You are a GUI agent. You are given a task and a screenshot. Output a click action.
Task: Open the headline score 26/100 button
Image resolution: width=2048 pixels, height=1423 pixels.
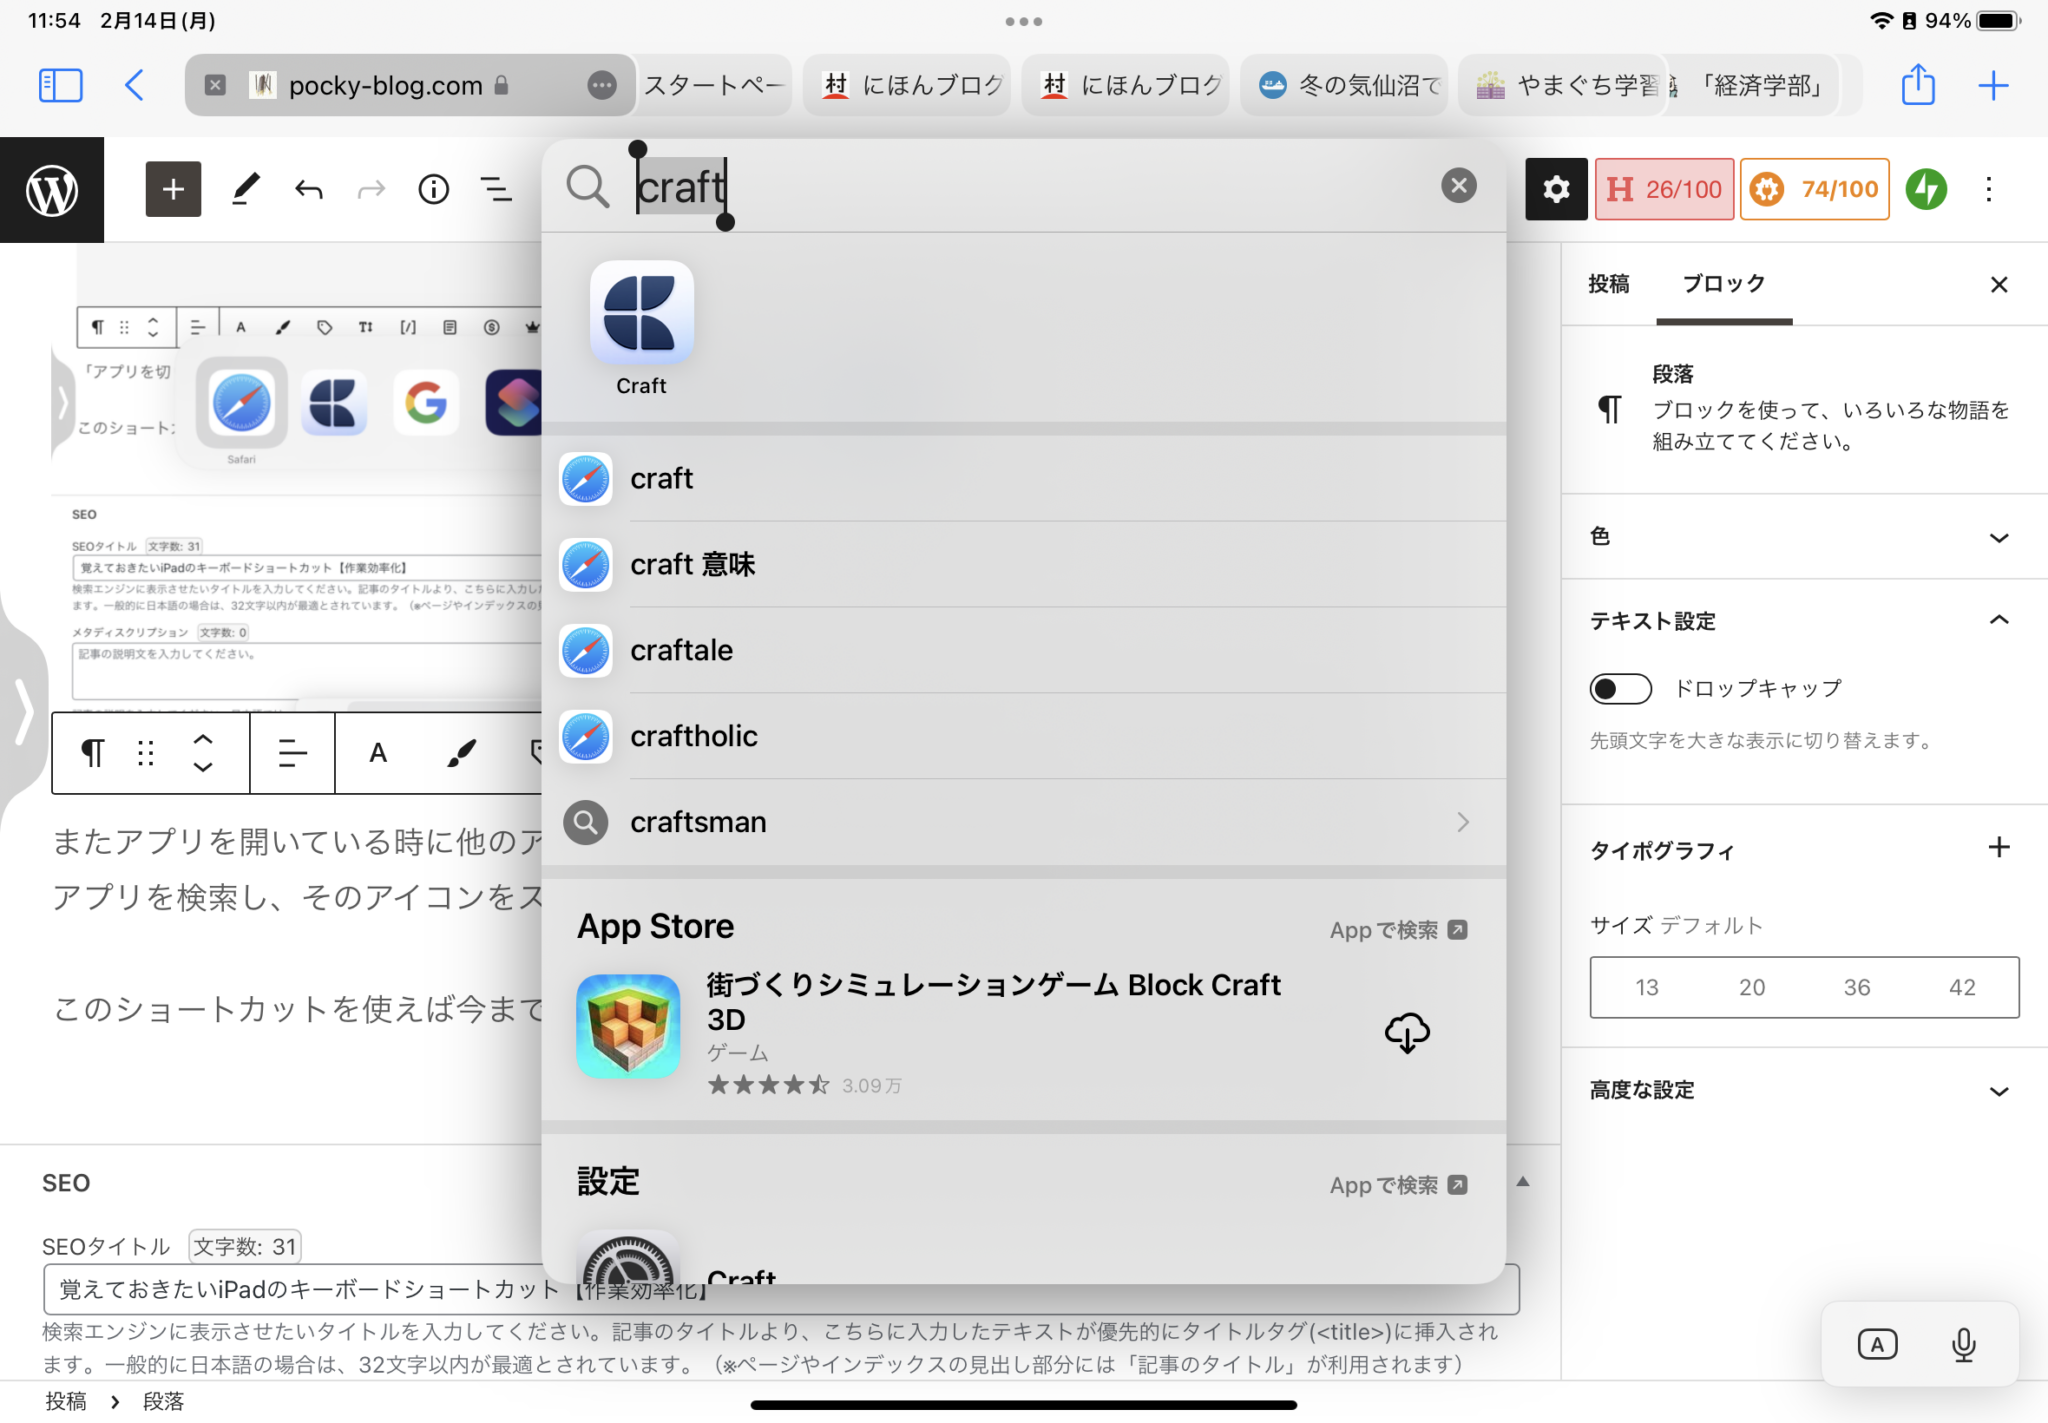tap(1664, 189)
